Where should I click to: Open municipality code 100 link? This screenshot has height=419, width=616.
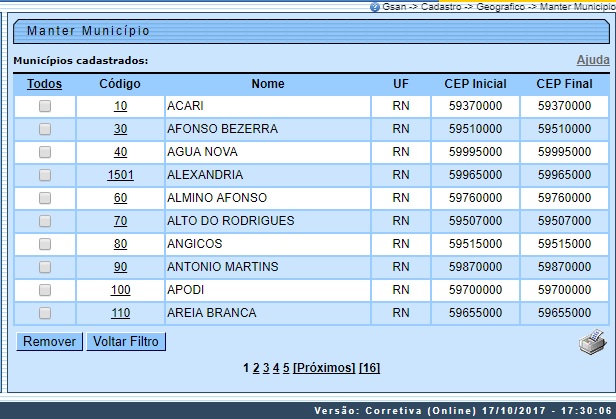[120, 290]
